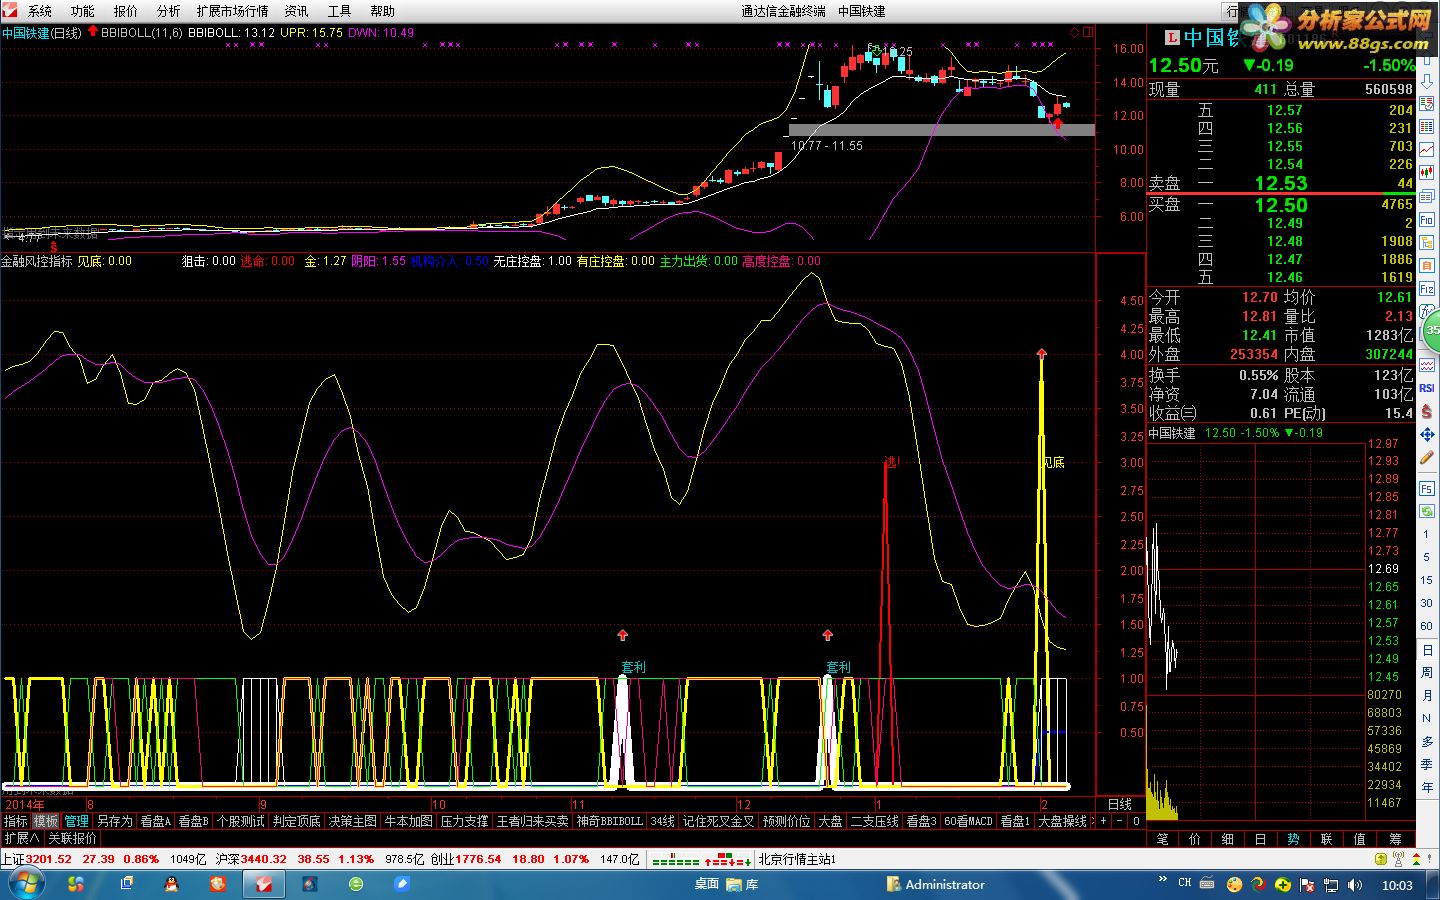Click the download arrow sidebar icon

coord(1427,84)
